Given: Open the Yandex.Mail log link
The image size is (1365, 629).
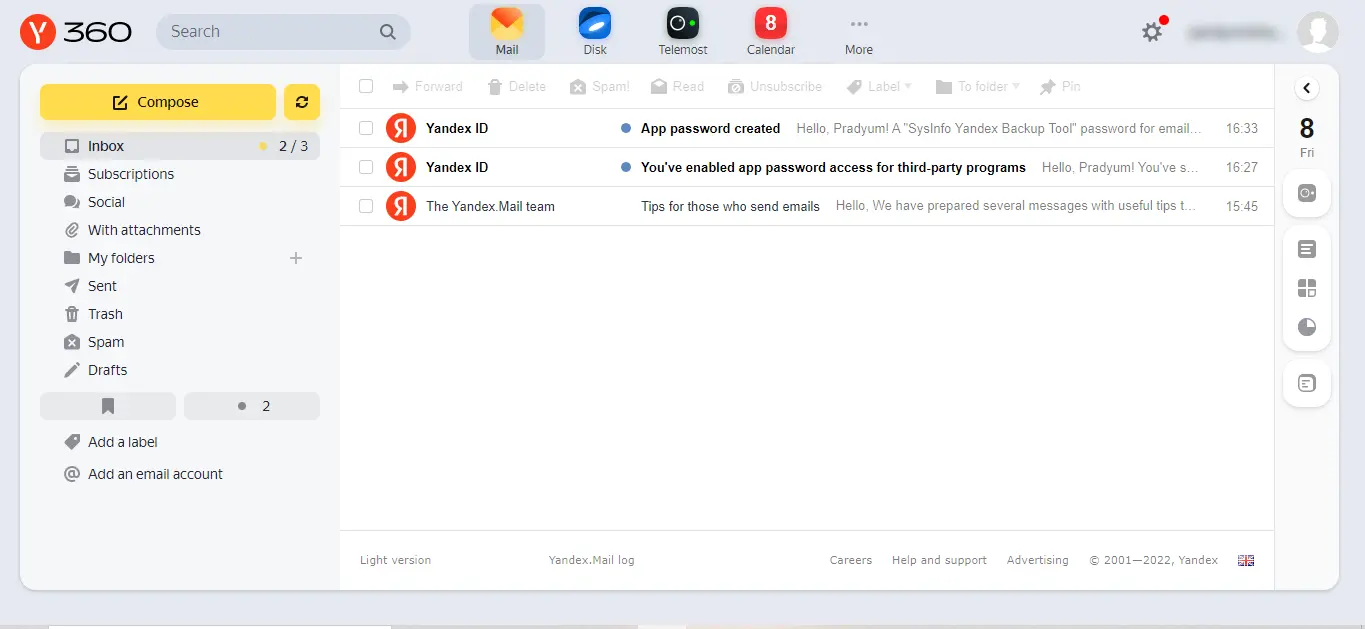Looking at the screenshot, I should tap(591, 560).
